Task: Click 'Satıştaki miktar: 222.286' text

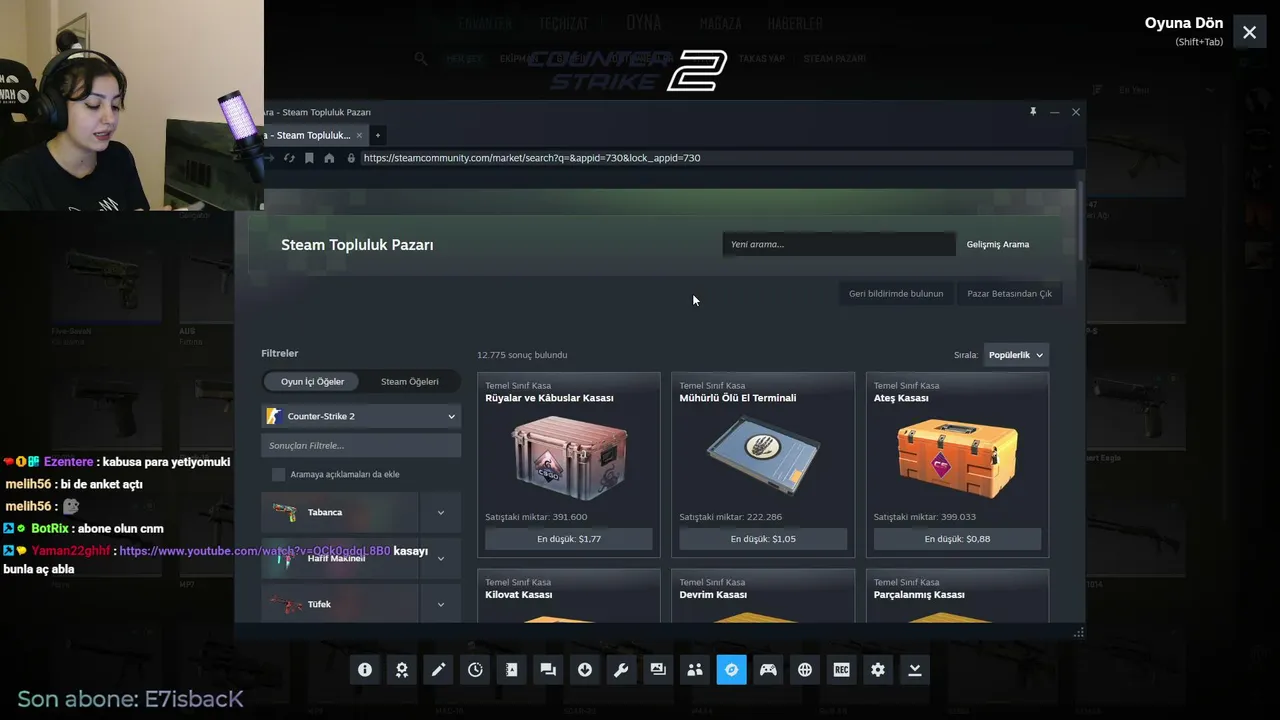Action: (x=731, y=517)
